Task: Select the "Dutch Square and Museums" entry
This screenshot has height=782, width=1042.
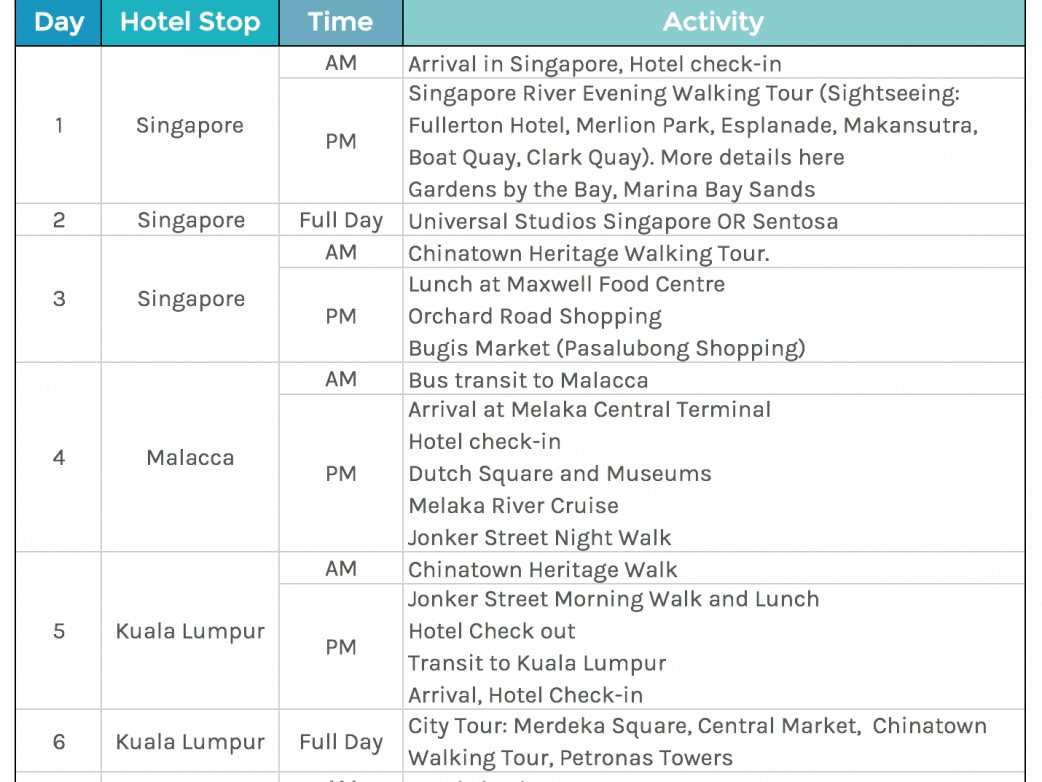Action: click(x=560, y=474)
